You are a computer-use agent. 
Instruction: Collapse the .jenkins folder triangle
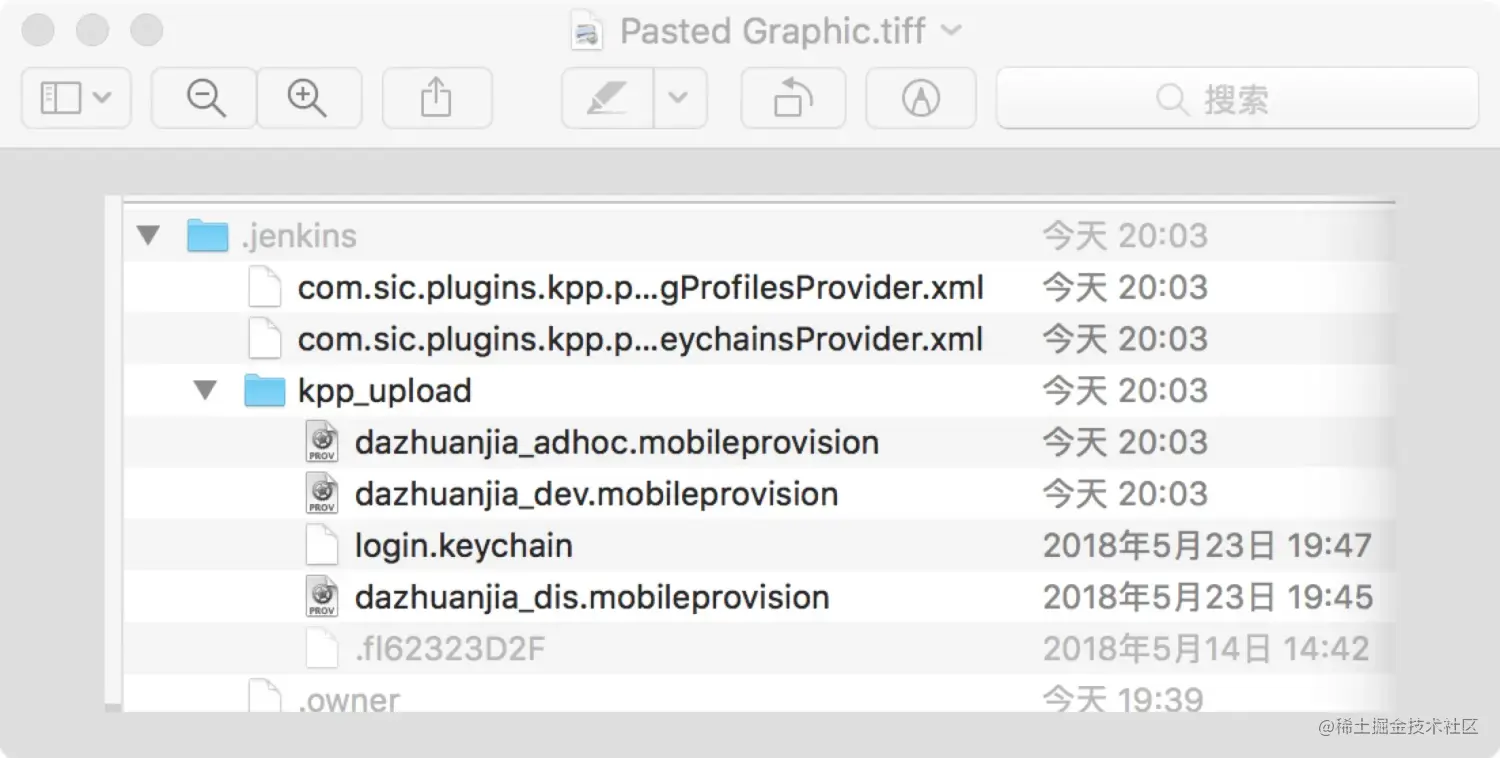click(x=149, y=236)
